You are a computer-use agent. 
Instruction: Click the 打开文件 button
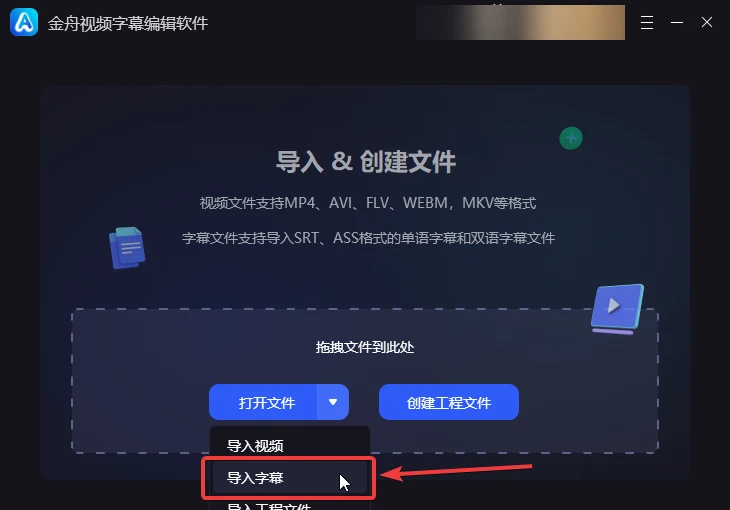click(264, 402)
